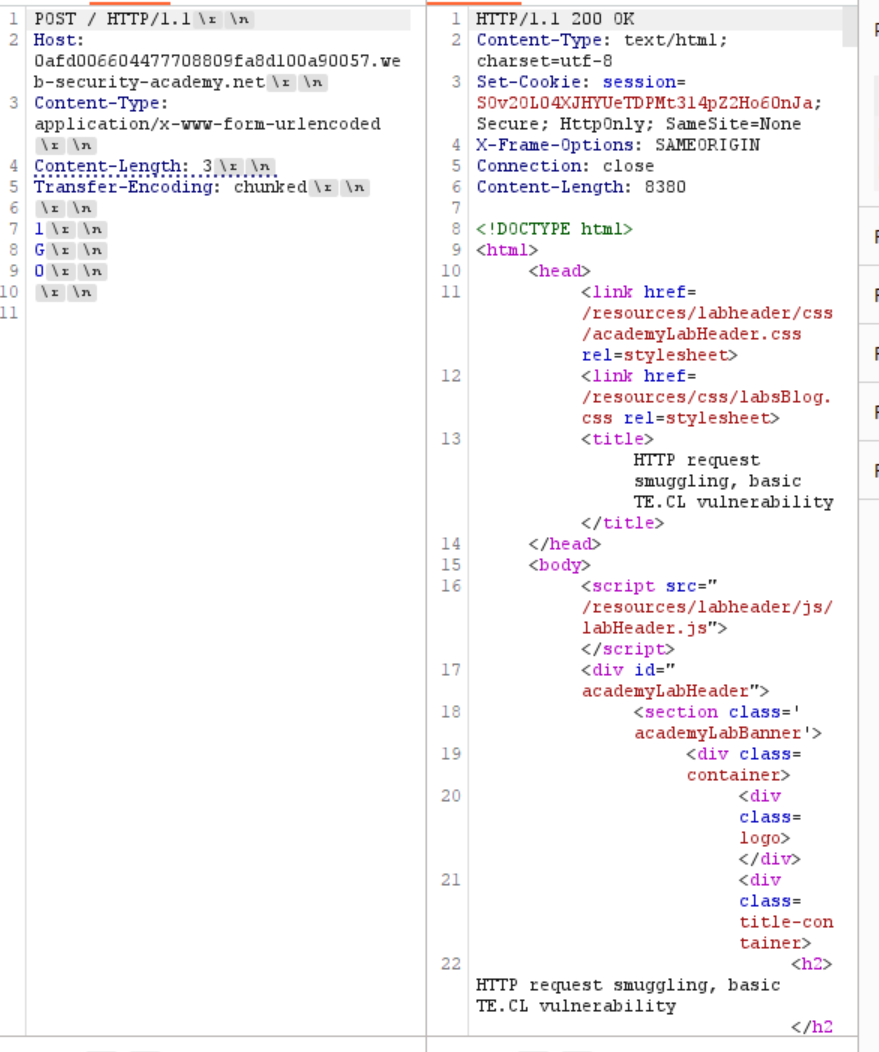Click the terminating '0' chunk on line 9
879x1052 pixels.
pyautogui.click(x=40, y=271)
